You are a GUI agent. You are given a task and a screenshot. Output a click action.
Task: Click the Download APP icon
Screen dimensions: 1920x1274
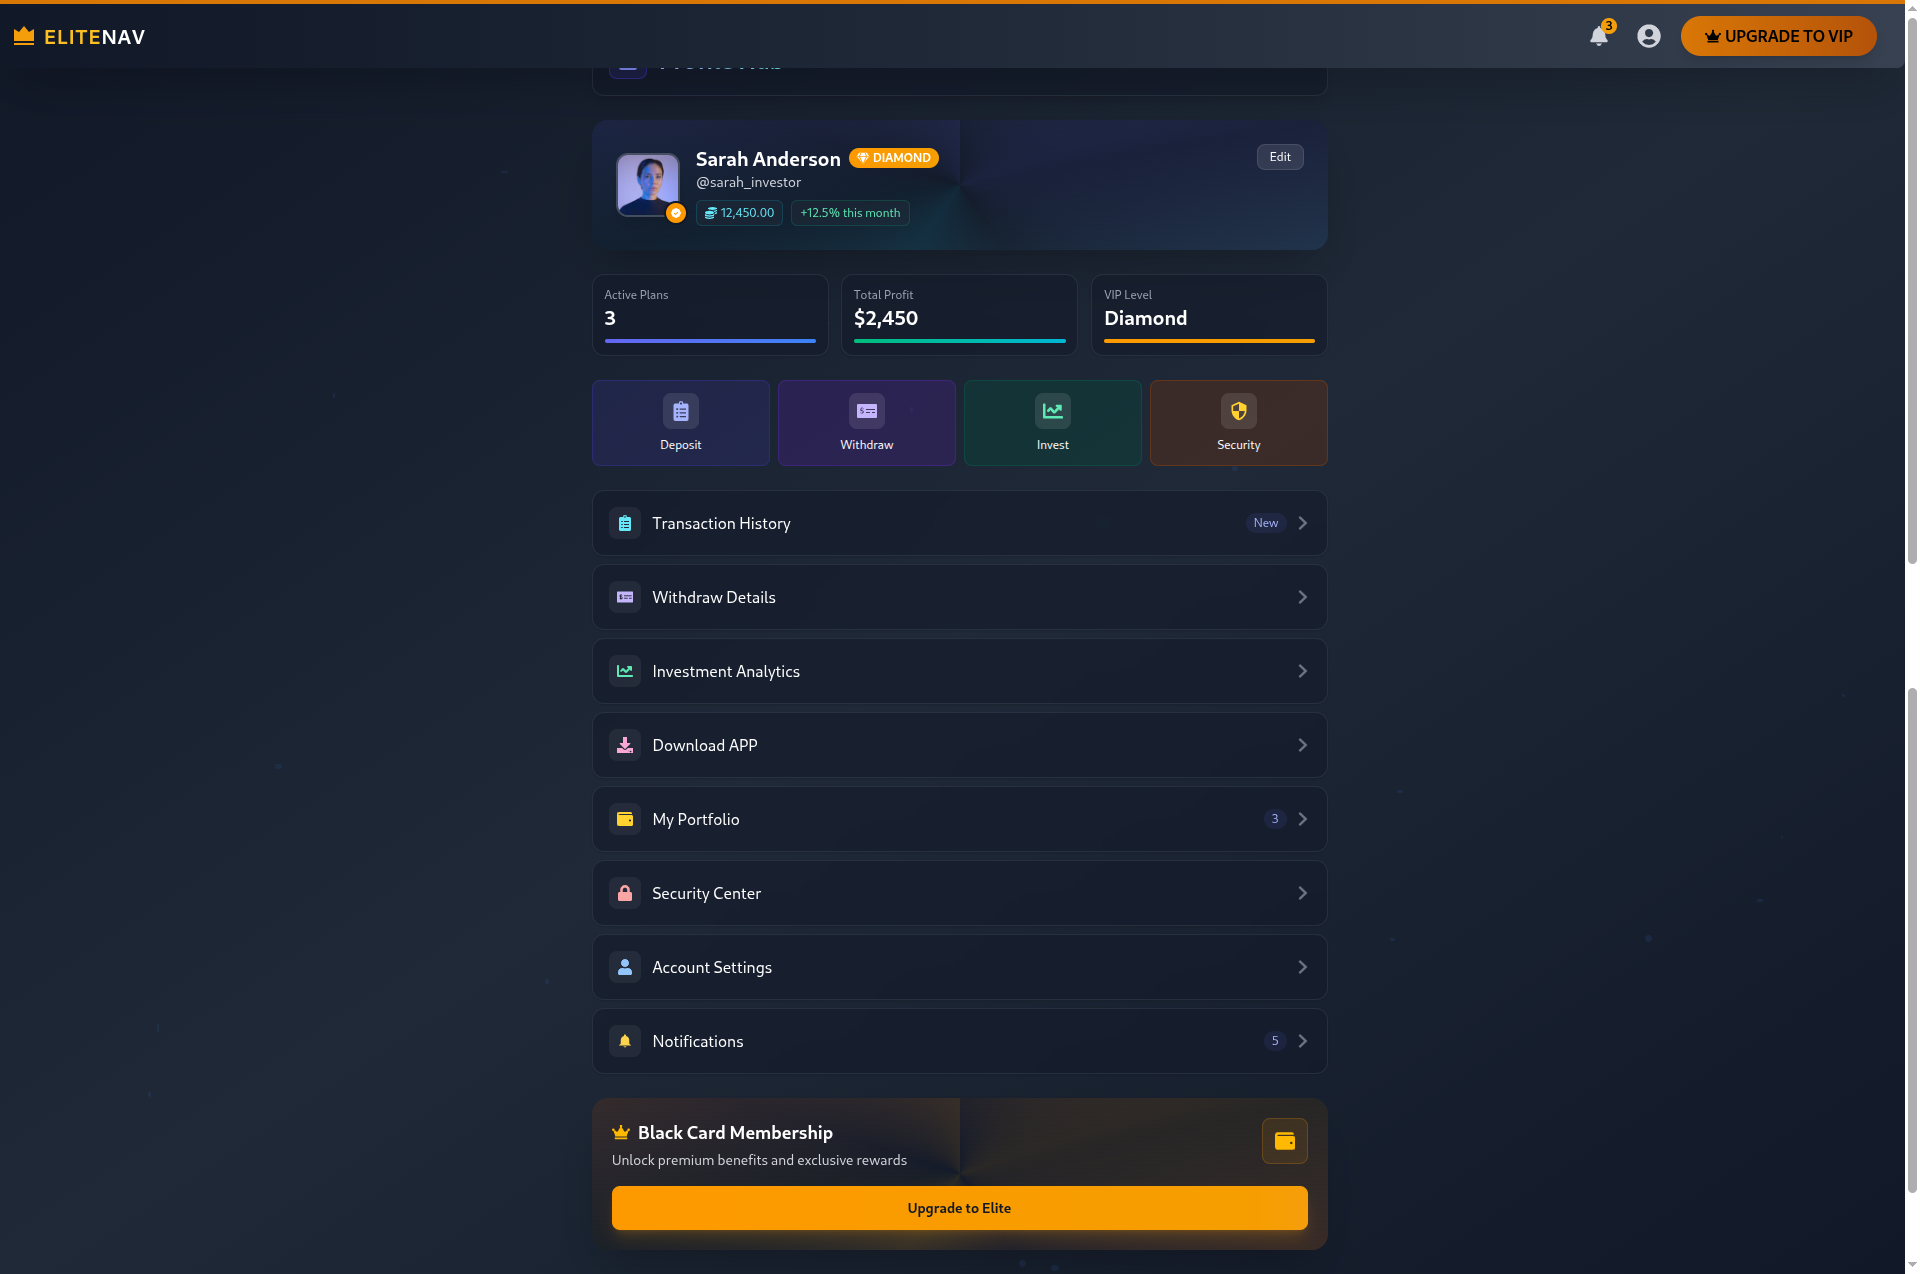[625, 745]
